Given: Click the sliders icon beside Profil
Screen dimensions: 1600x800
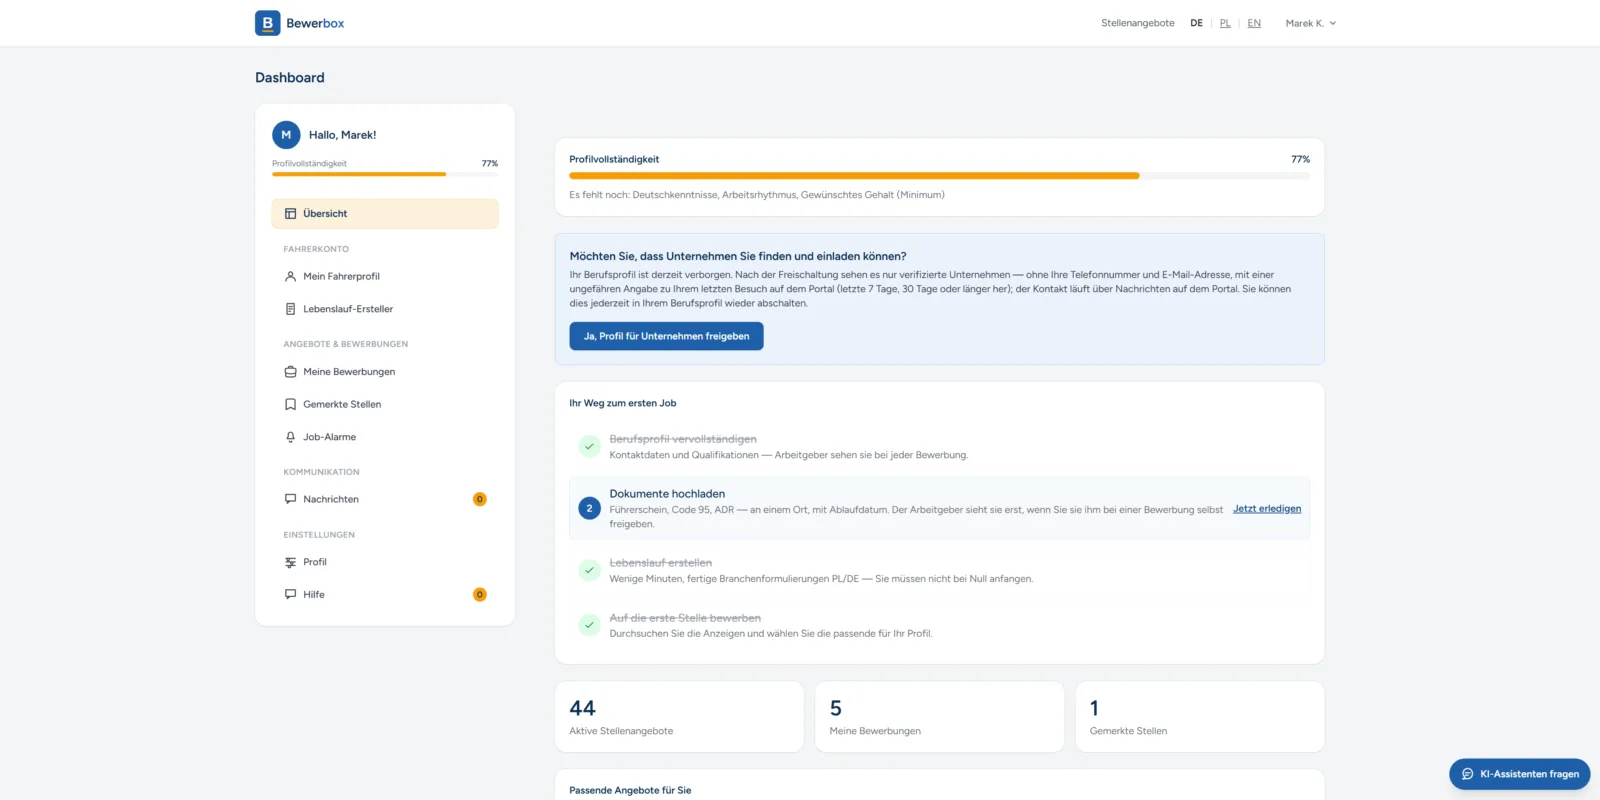Looking at the screenshot, I should tap(290, 562).
